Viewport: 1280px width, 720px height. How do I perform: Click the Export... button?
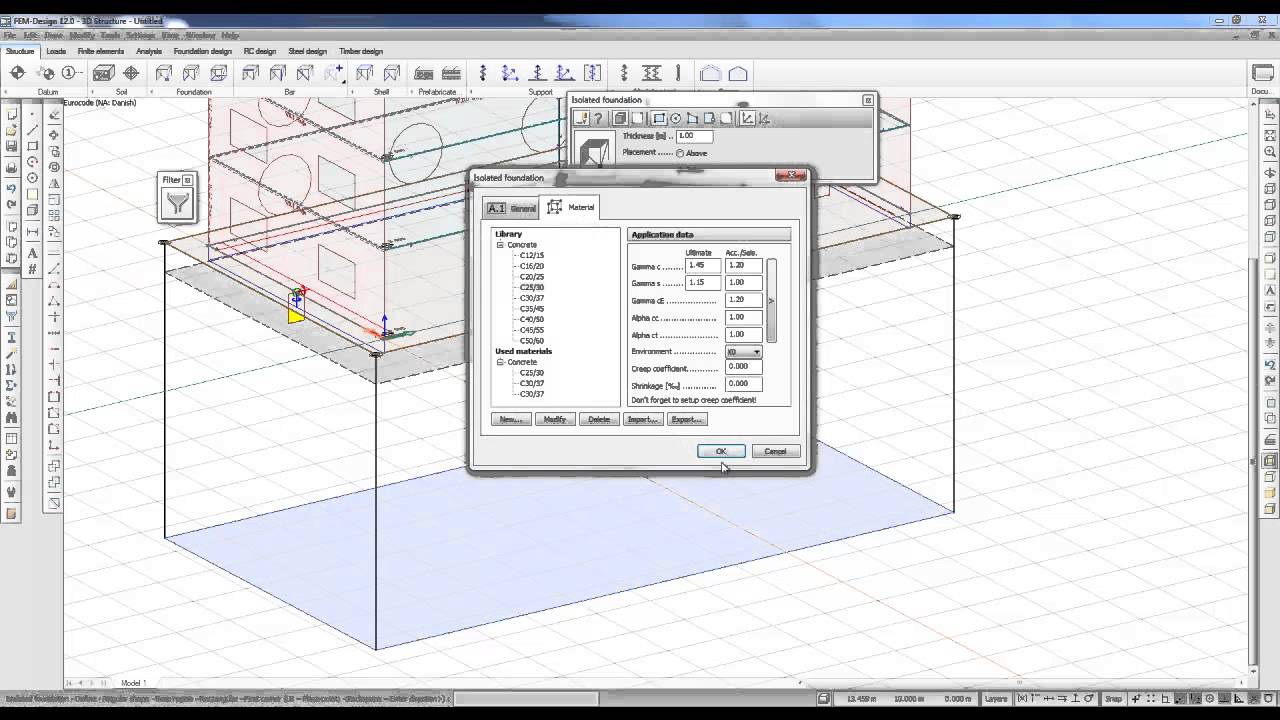point(687,419)
